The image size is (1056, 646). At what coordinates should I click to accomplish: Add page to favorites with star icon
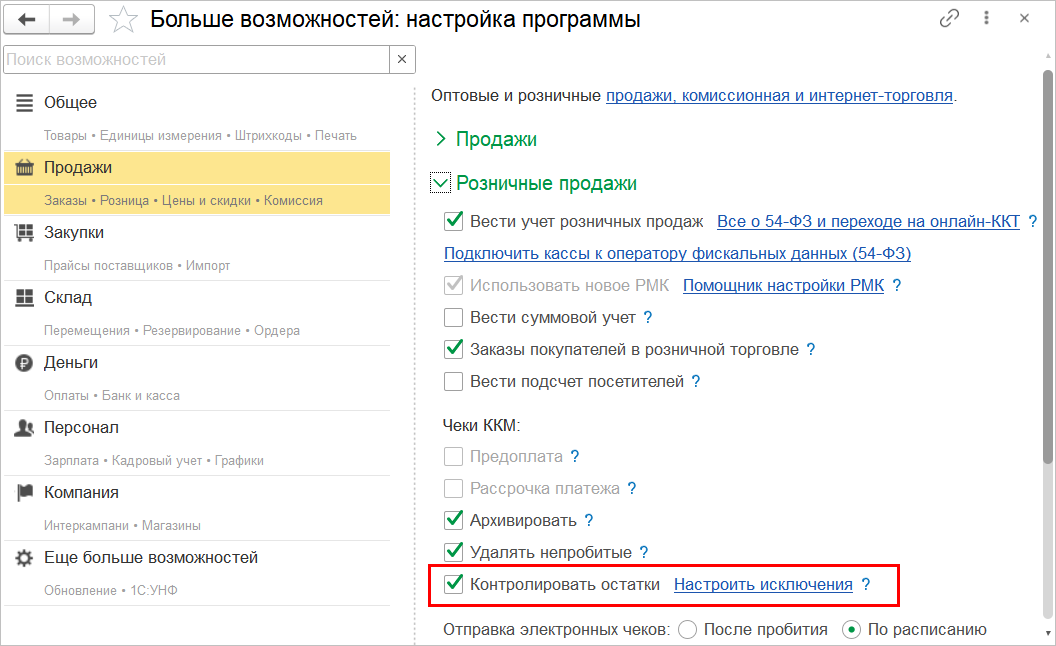coord(124,19)
